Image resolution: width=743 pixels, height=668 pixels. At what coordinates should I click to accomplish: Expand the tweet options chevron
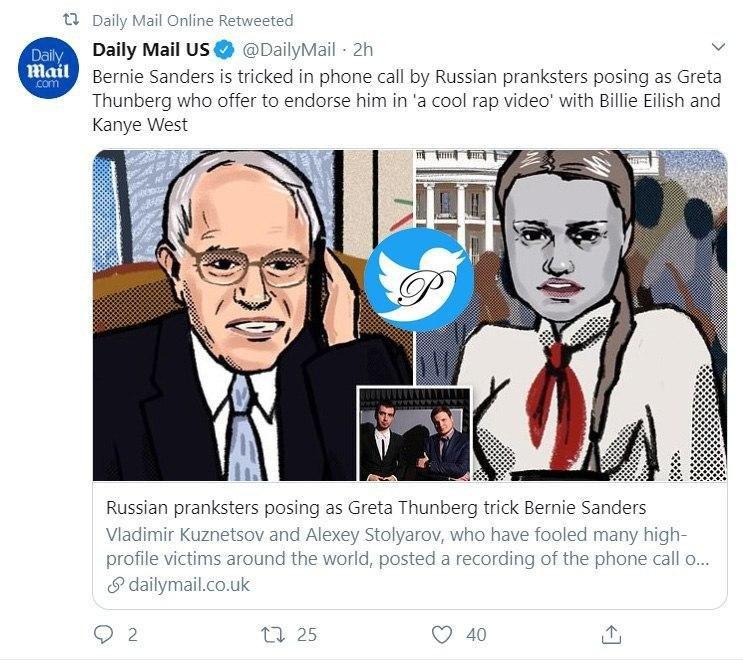717,47
